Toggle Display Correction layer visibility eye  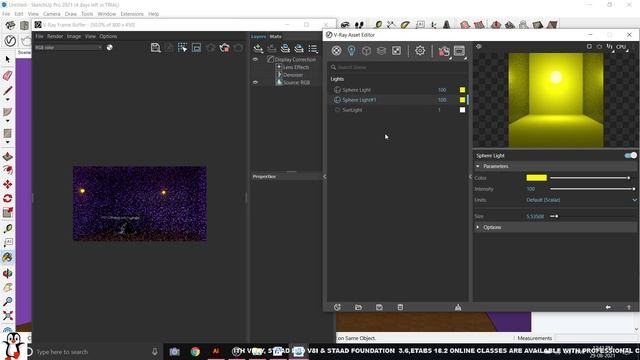tap(256, 60)
